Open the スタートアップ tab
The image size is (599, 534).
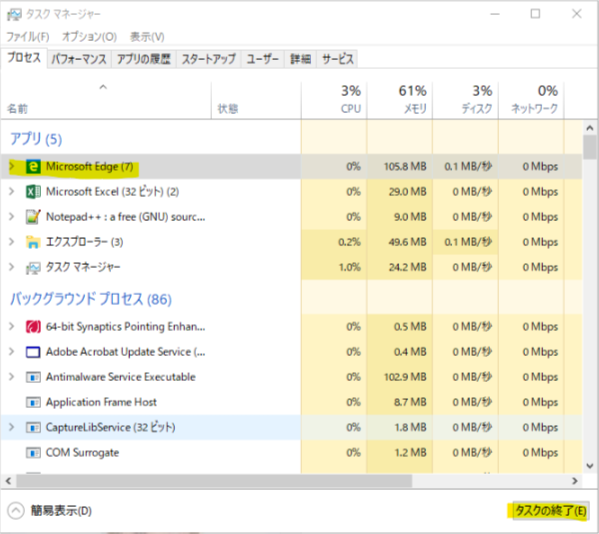click(x=208, y=59)
